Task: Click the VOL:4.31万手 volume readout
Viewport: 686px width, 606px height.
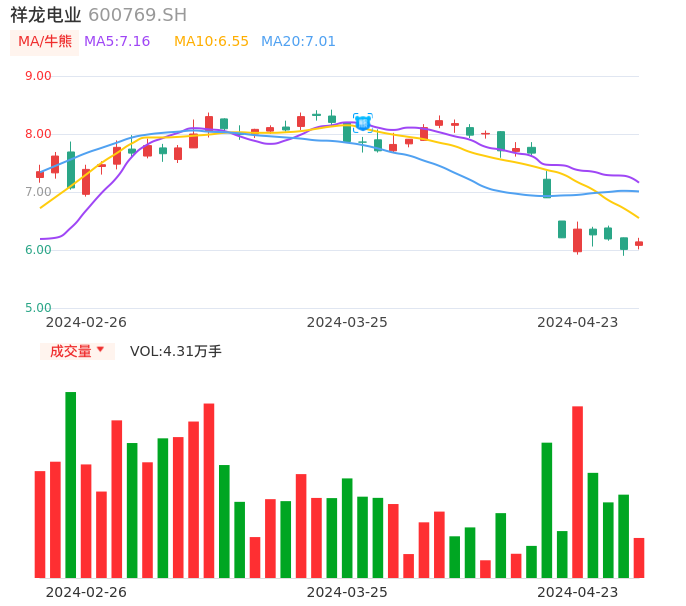Action: 176,351
